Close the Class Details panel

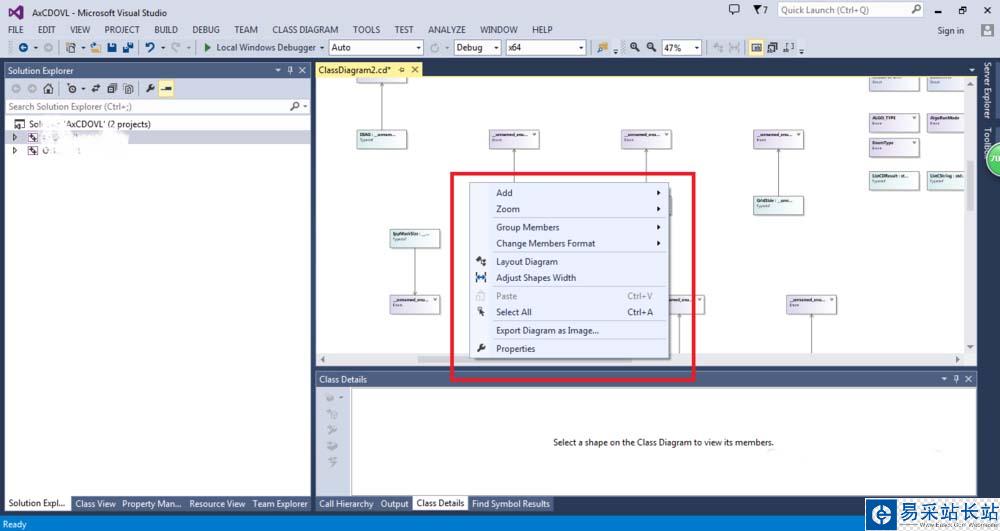(968, 379)
